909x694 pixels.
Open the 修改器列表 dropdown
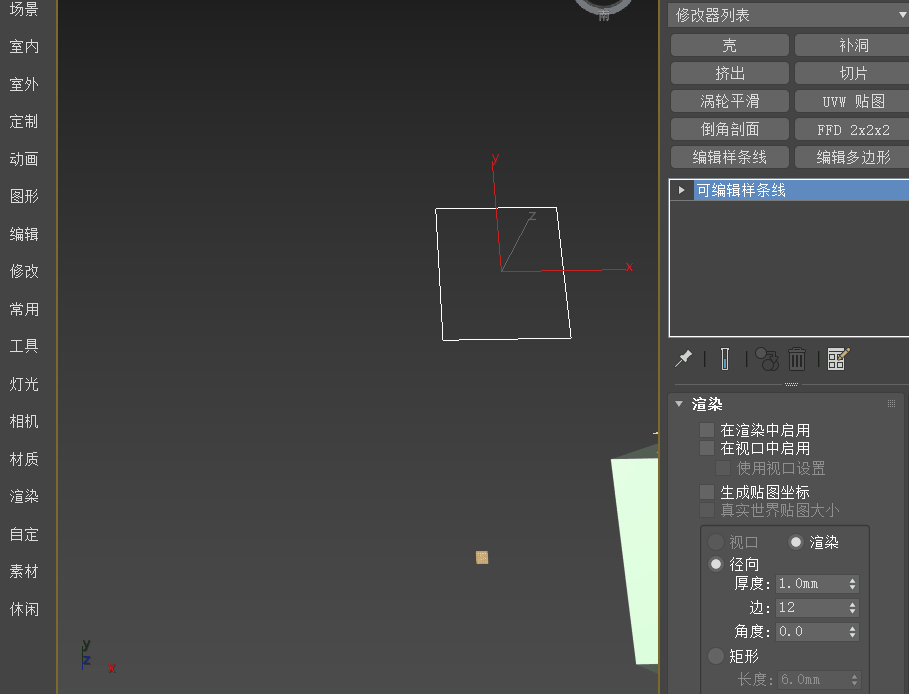point(788,15)
